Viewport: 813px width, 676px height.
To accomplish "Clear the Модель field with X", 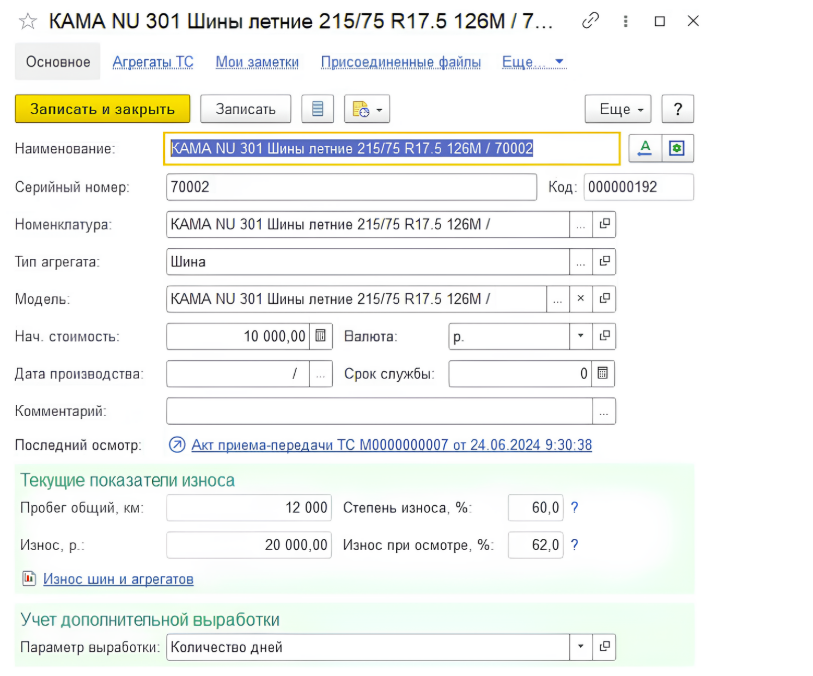I will tap(581, 299).
